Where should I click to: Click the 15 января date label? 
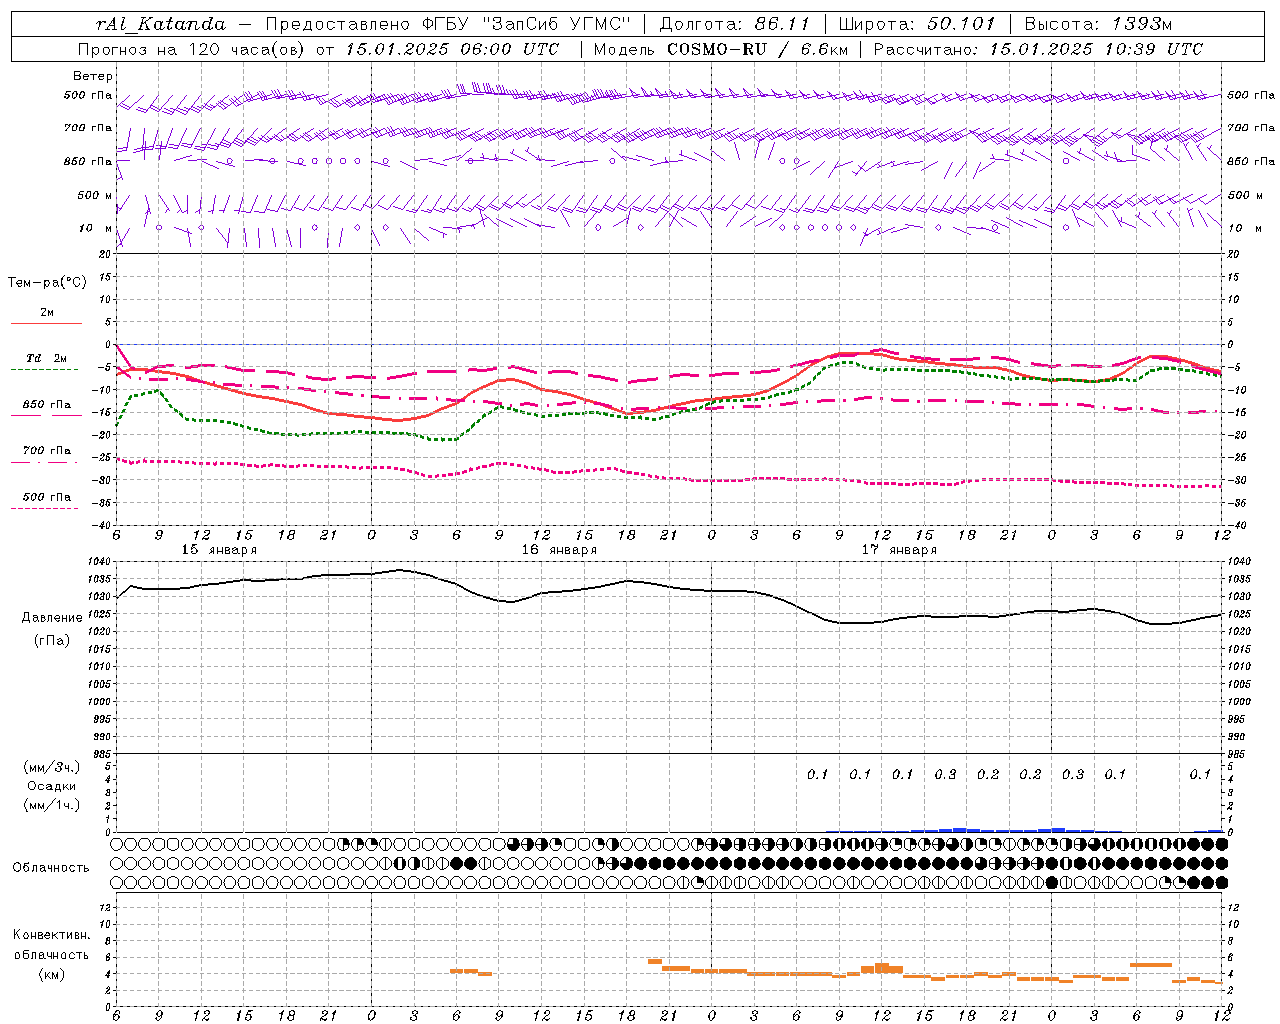(219, 550)
